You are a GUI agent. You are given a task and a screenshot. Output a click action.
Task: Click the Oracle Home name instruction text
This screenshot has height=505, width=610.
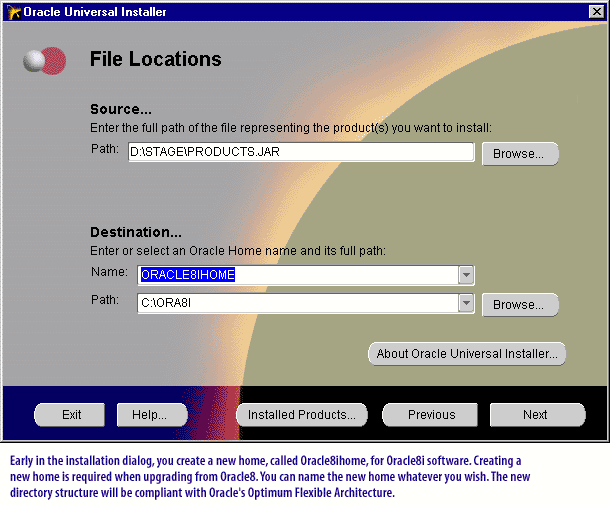pyautogui.click(x=238, y=251)
